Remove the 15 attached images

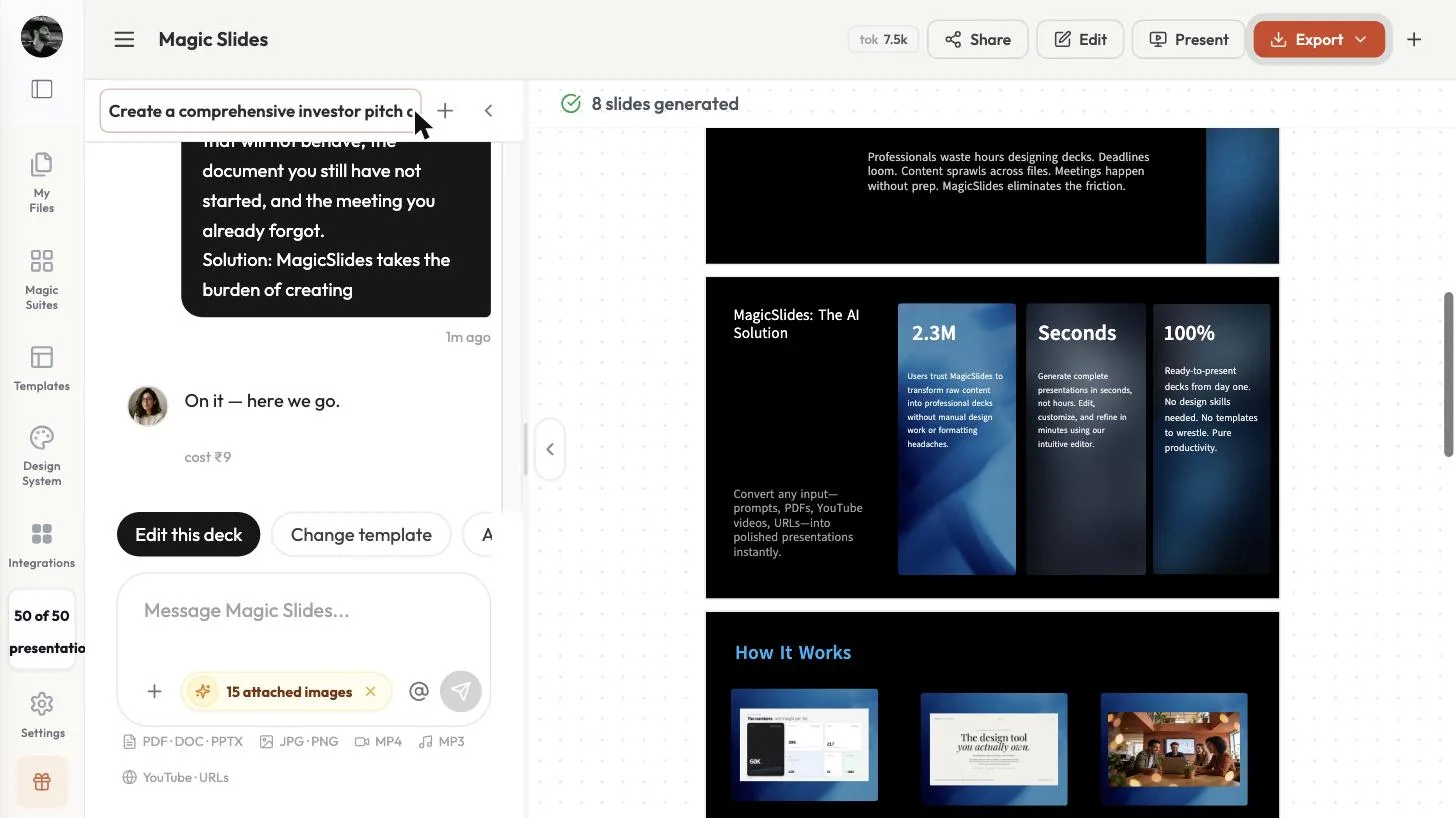coord(371,692)
